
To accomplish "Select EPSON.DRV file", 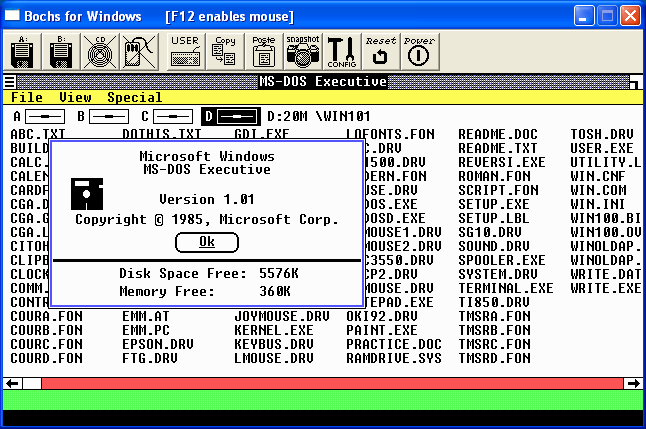I will coord(158,345).
